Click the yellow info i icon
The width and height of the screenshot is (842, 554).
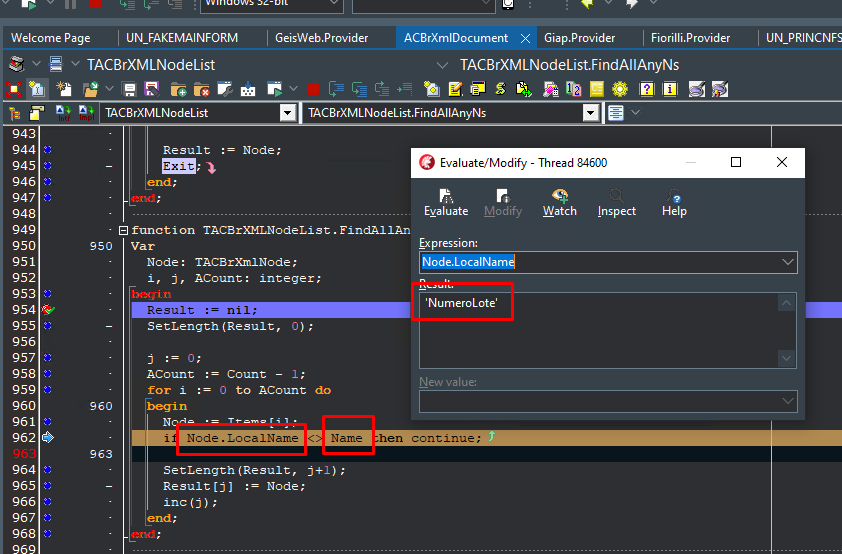670,89
